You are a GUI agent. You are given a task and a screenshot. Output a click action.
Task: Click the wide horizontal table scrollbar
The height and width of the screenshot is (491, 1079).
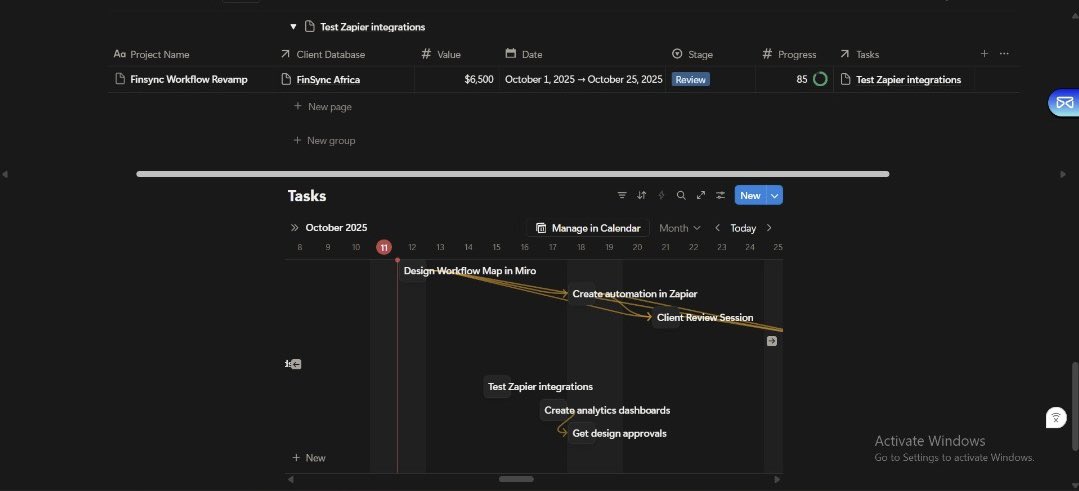(x=513, y=174)
